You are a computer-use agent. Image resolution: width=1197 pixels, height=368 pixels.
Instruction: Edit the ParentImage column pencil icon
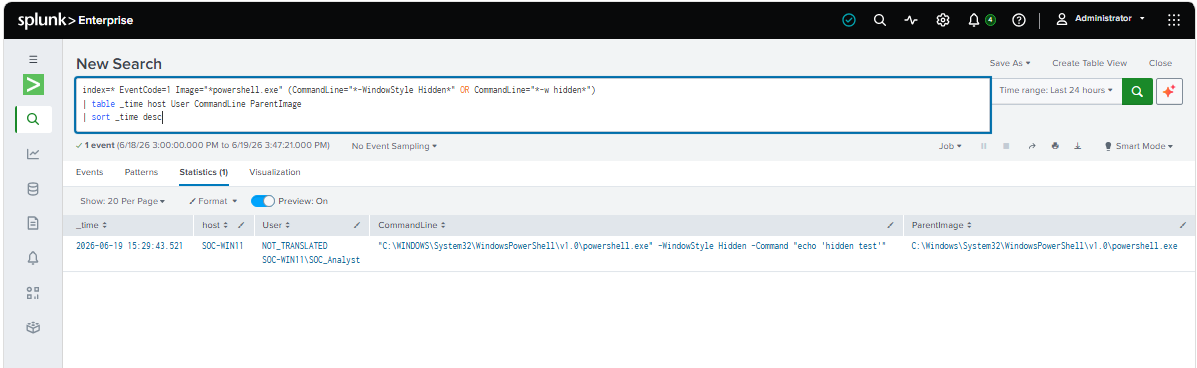(1182, 226)
